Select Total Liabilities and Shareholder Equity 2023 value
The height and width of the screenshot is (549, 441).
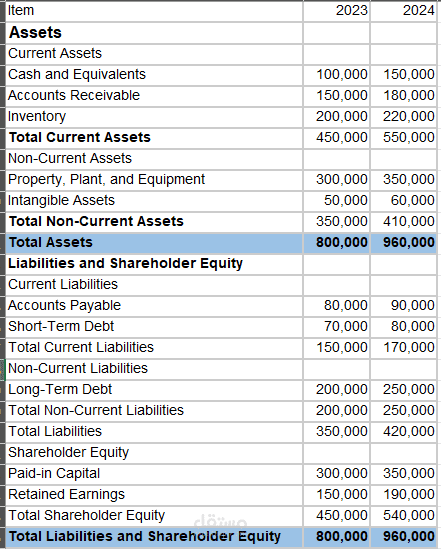337,537
